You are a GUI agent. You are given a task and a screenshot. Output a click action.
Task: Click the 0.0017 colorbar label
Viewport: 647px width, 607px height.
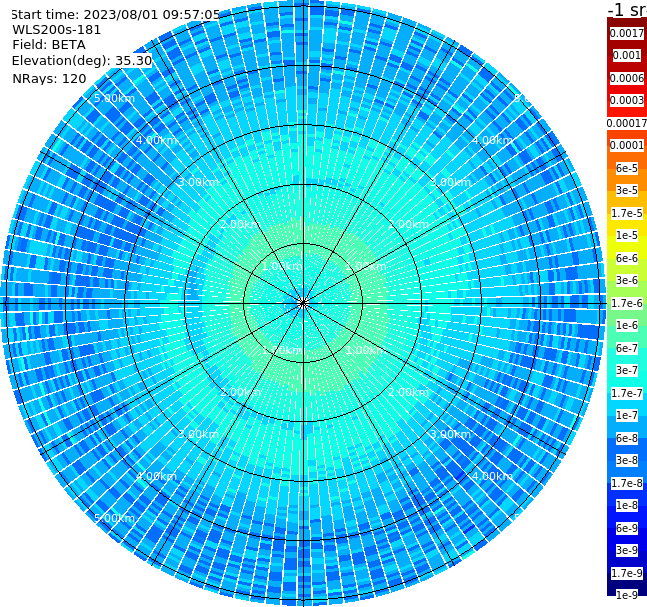click(627, 33)
